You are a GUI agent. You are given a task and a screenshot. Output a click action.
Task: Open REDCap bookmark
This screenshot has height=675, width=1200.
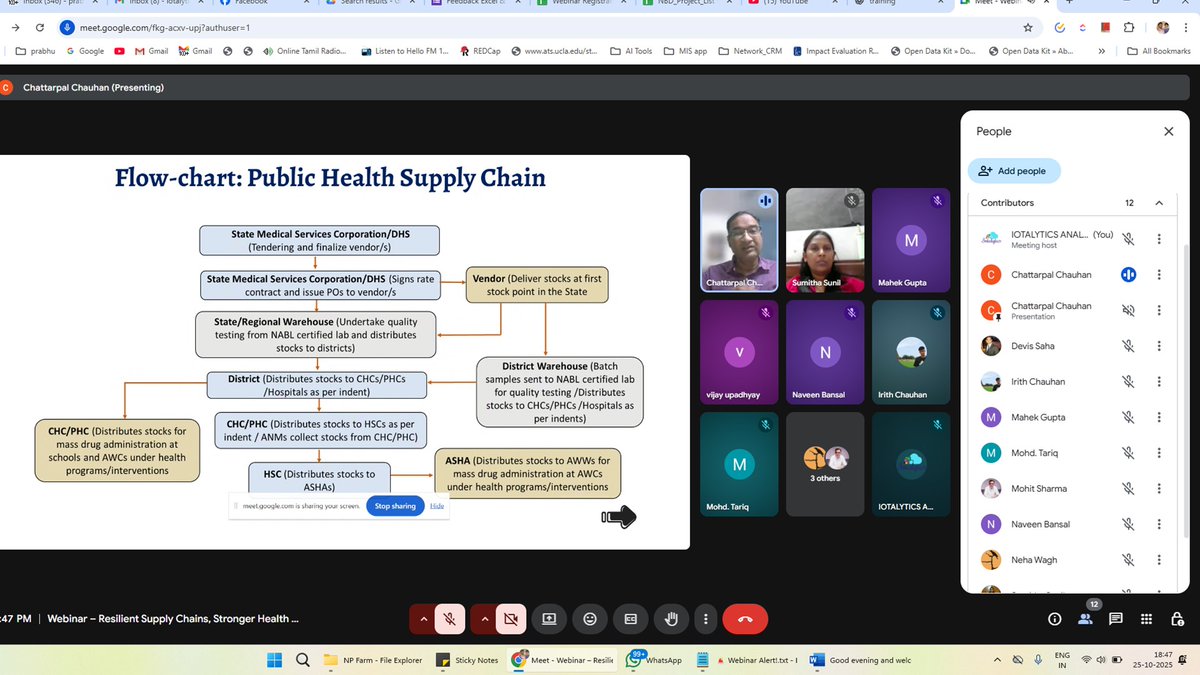click(480, 51)
